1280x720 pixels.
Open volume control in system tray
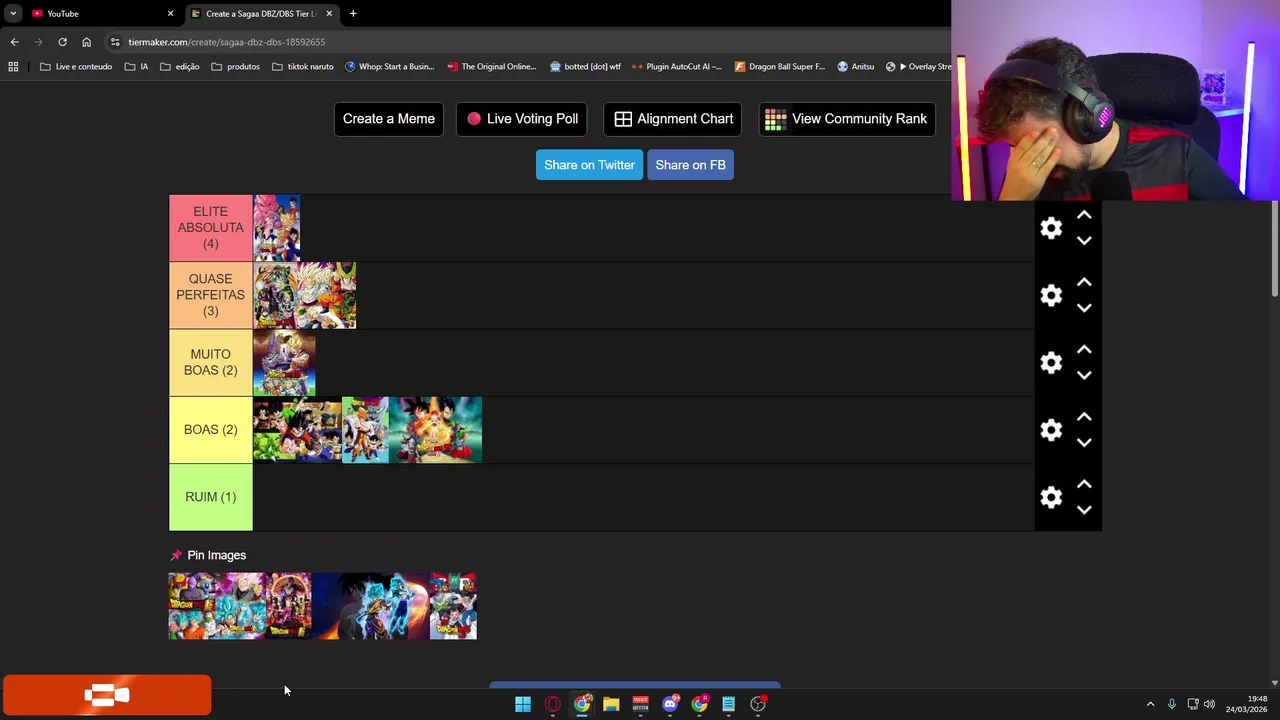[1209, 704]
